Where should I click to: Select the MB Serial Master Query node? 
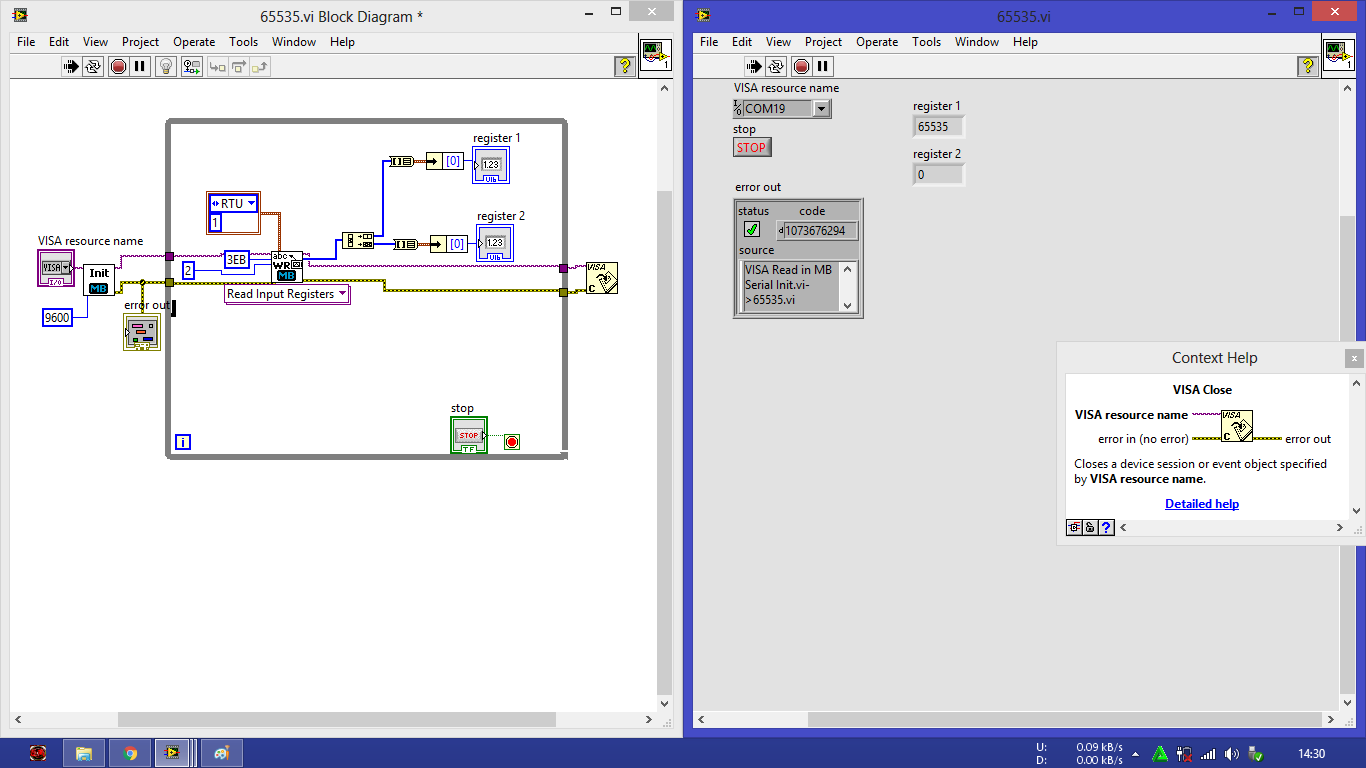point(287,267)
